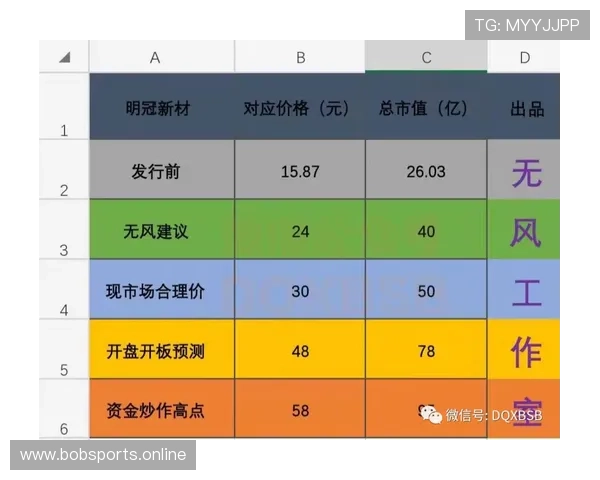Click cell with value 40
The image size is (600, 480).
point(426,229)
